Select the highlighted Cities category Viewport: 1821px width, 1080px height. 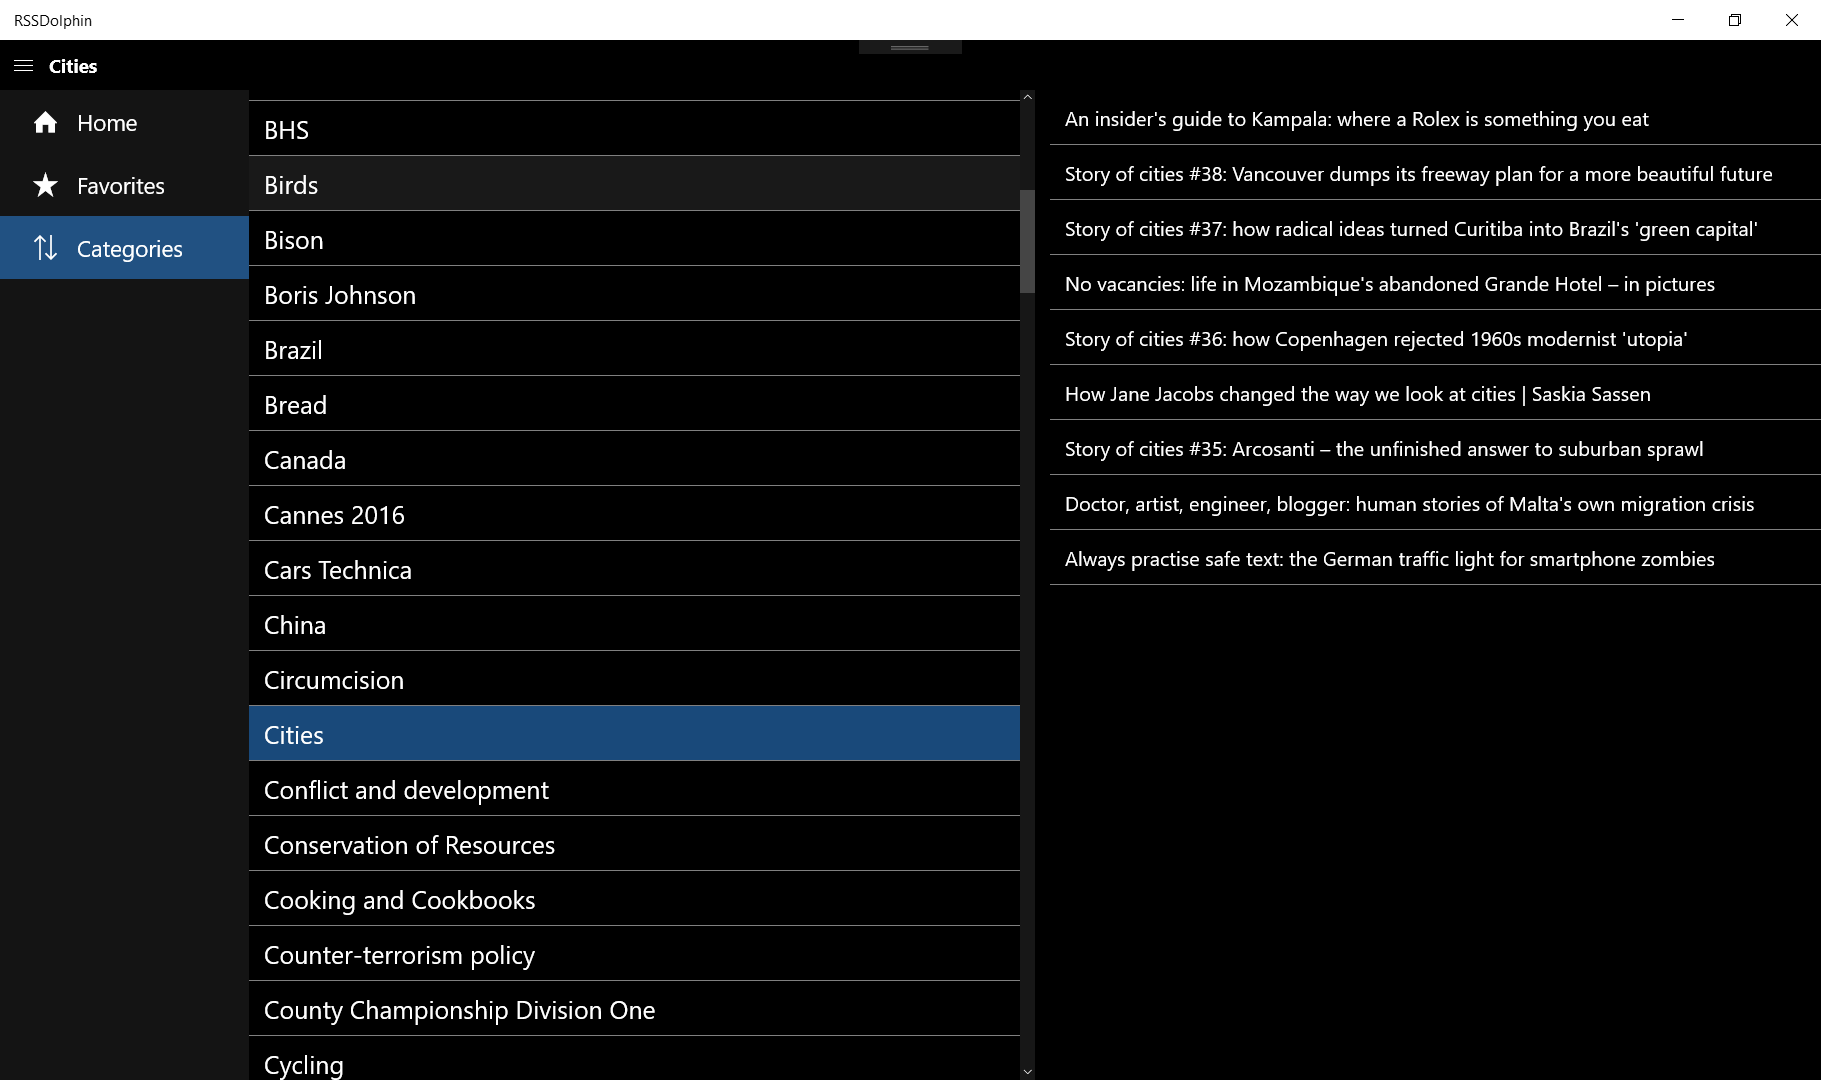(634, 734)
